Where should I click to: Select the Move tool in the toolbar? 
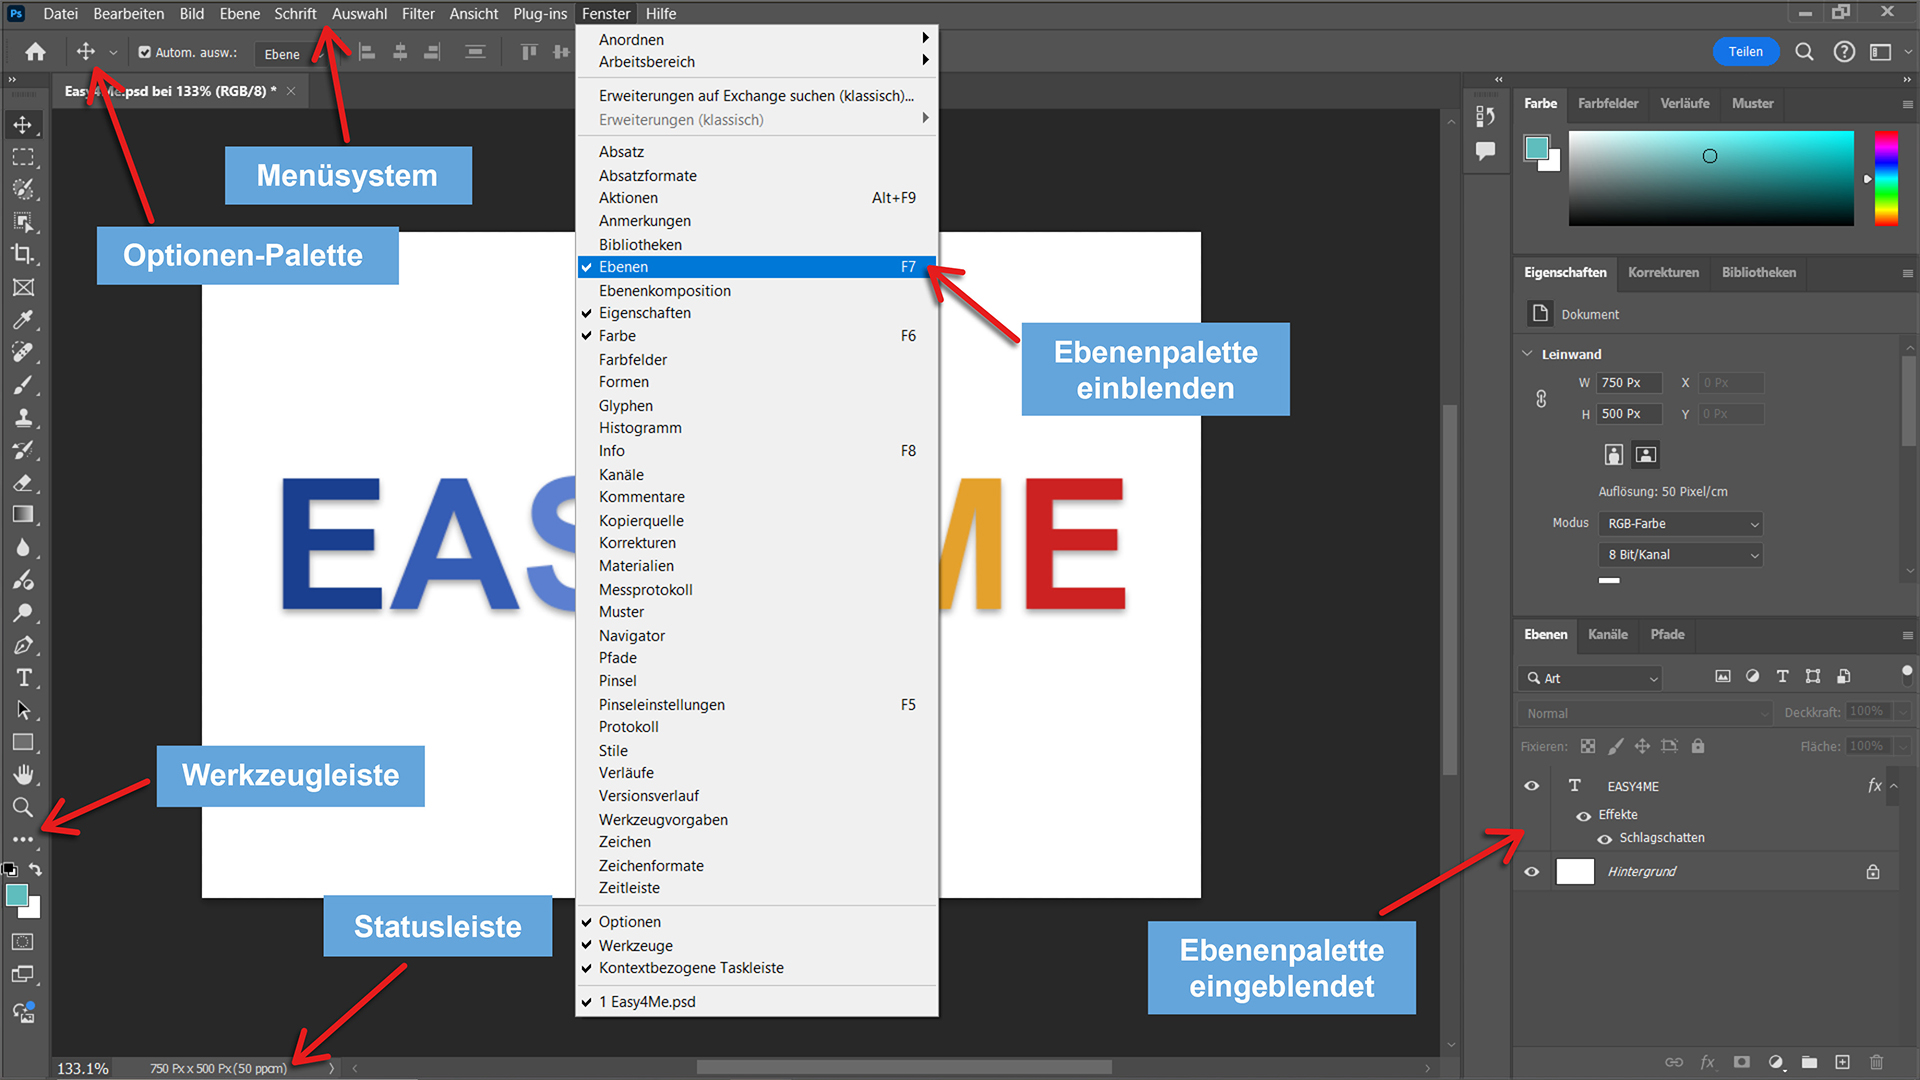[23, 125]
